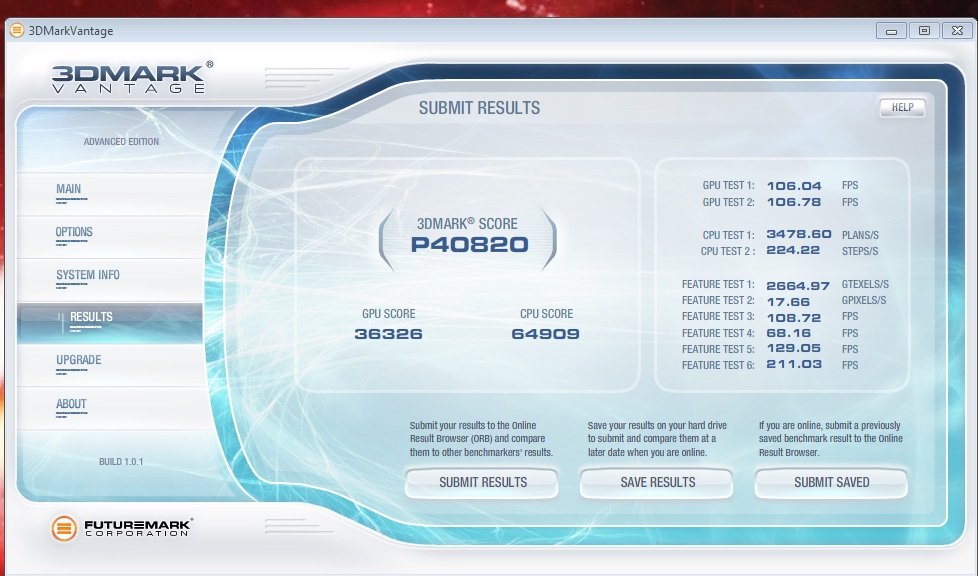The width and height of the screenshot is (978, 576).
Task: Click the 'FEATURE TEST 6:' row label
Action: point(718,365)
